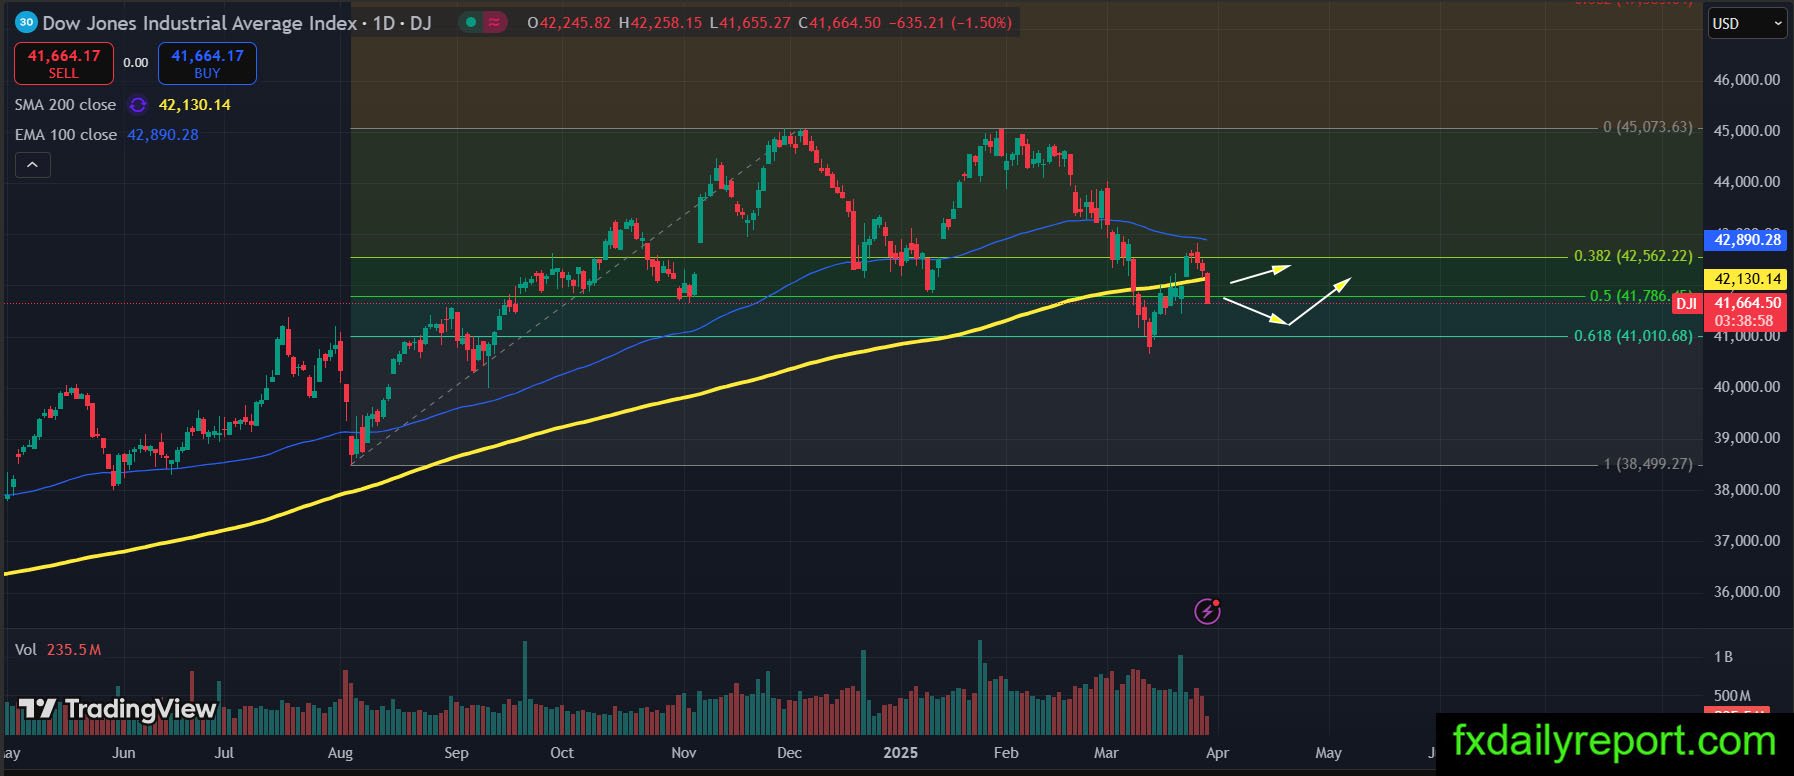Change the 1D chart interval
The height and width of the screenshot is (776, 1794).
pos(384,22)
